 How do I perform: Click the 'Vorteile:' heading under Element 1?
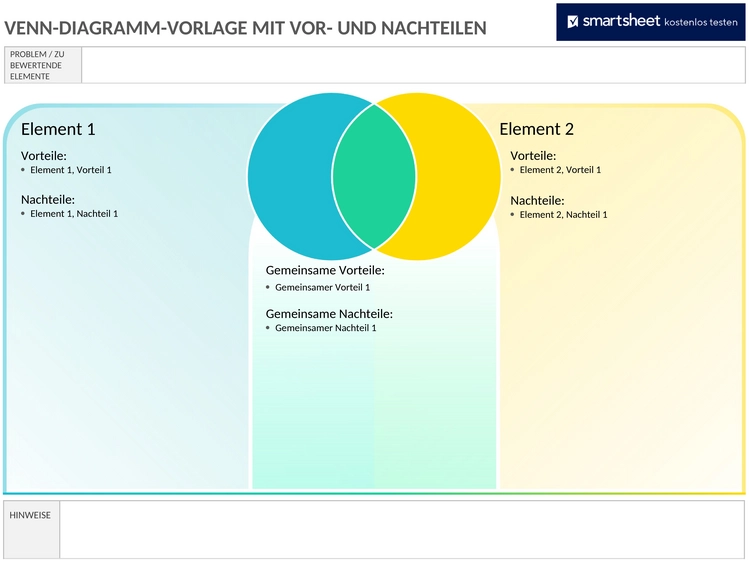[x=43, y=156]
